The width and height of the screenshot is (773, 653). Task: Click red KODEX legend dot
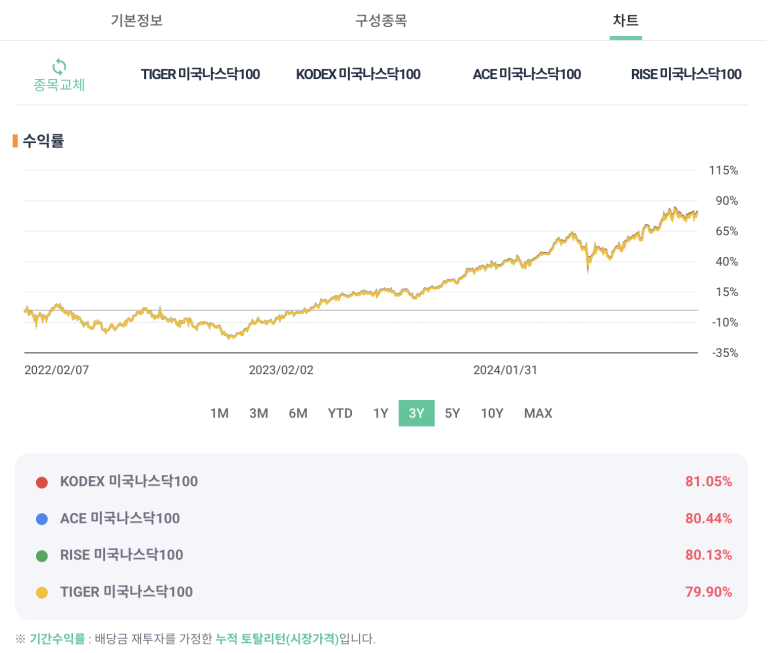click(x=42, y=482)
